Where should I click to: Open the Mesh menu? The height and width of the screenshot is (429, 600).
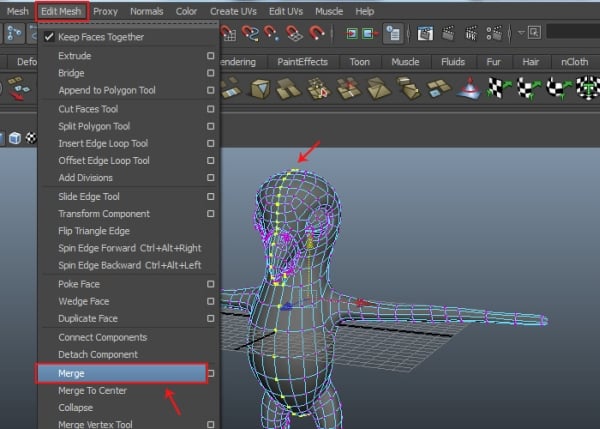click(x=18, y=11)
